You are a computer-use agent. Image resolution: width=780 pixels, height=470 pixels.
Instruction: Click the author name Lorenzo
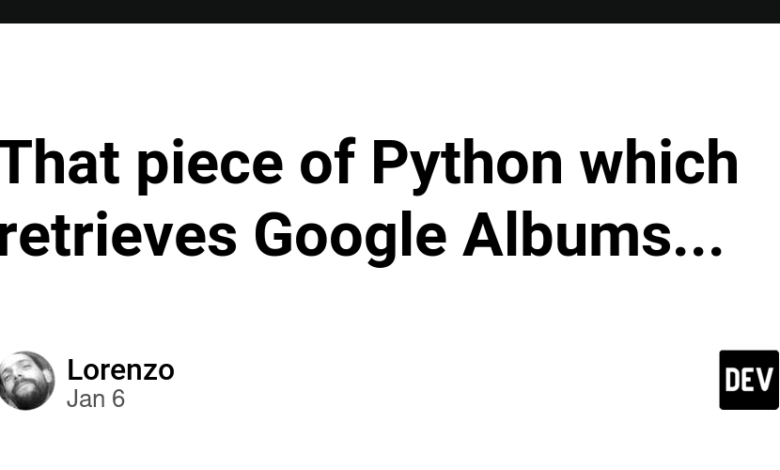(120, 370)
